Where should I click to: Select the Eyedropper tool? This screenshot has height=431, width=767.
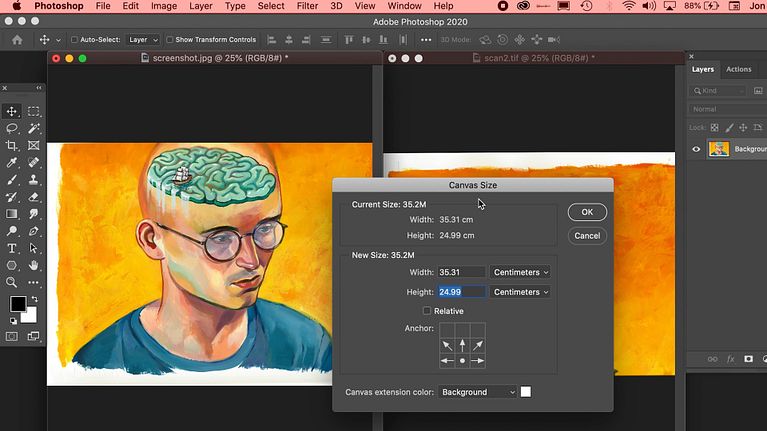click(x=12, y=163)
